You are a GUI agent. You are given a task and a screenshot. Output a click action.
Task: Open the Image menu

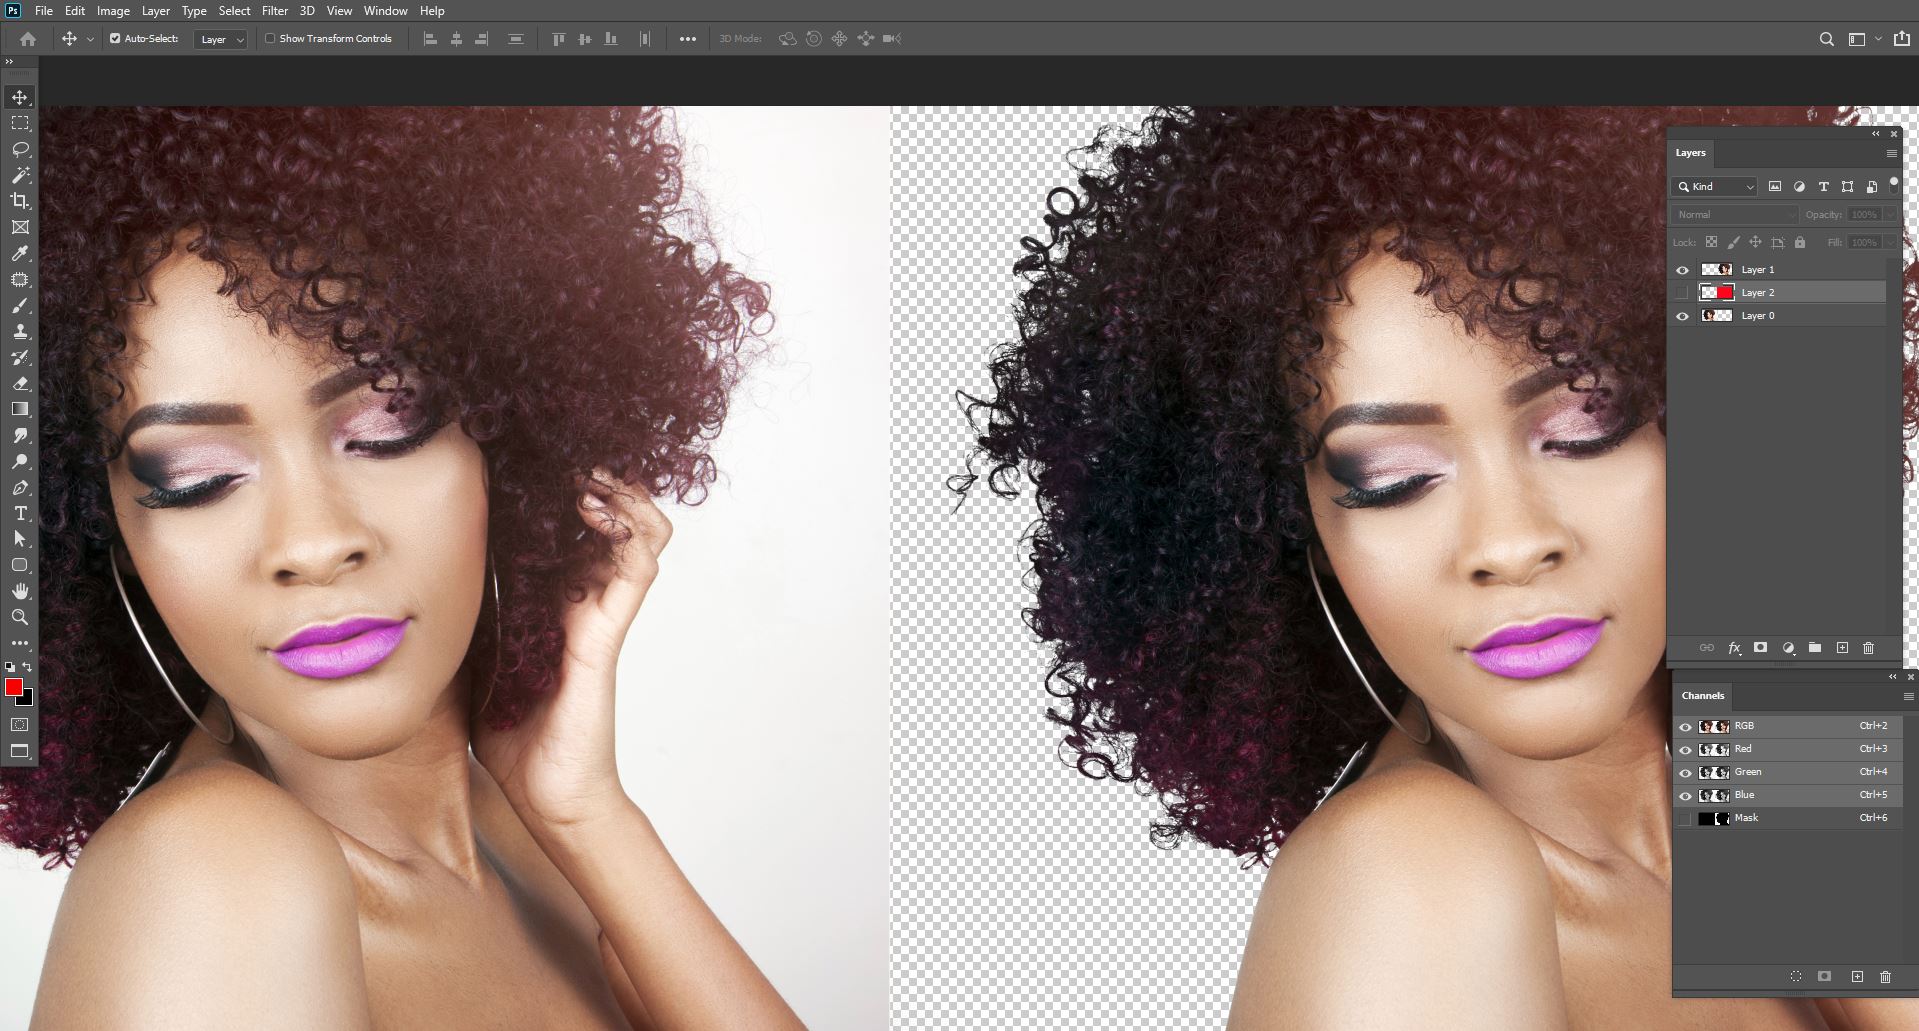(113, 11)
